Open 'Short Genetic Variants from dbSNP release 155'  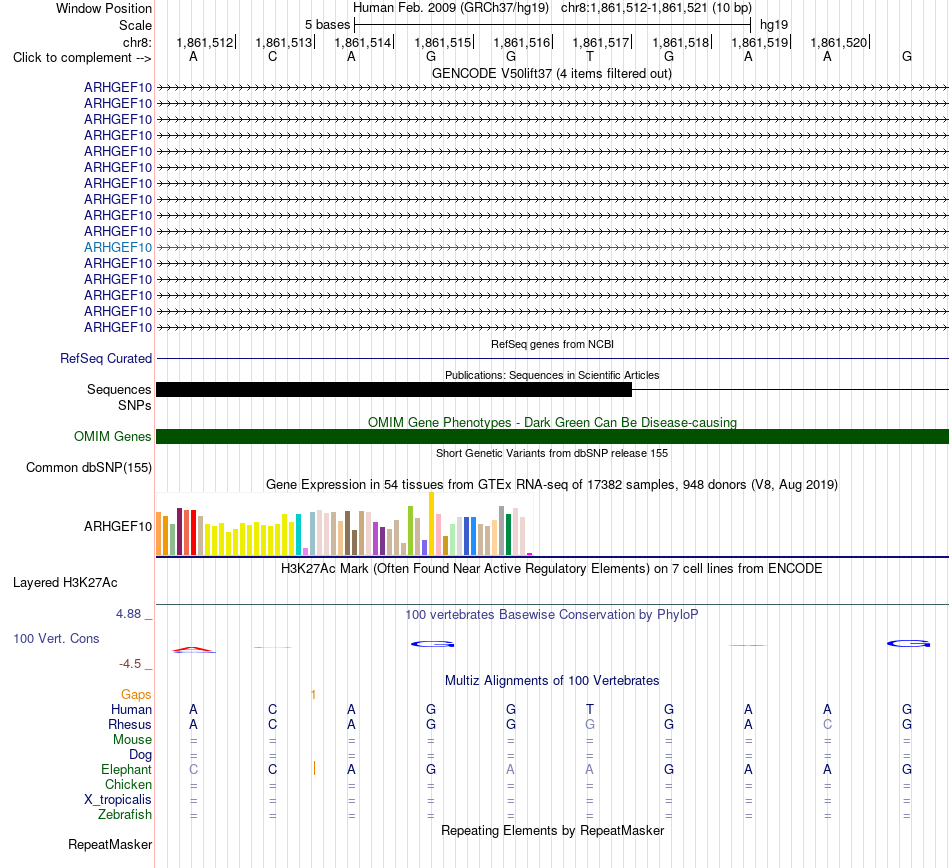coord(552,453)
